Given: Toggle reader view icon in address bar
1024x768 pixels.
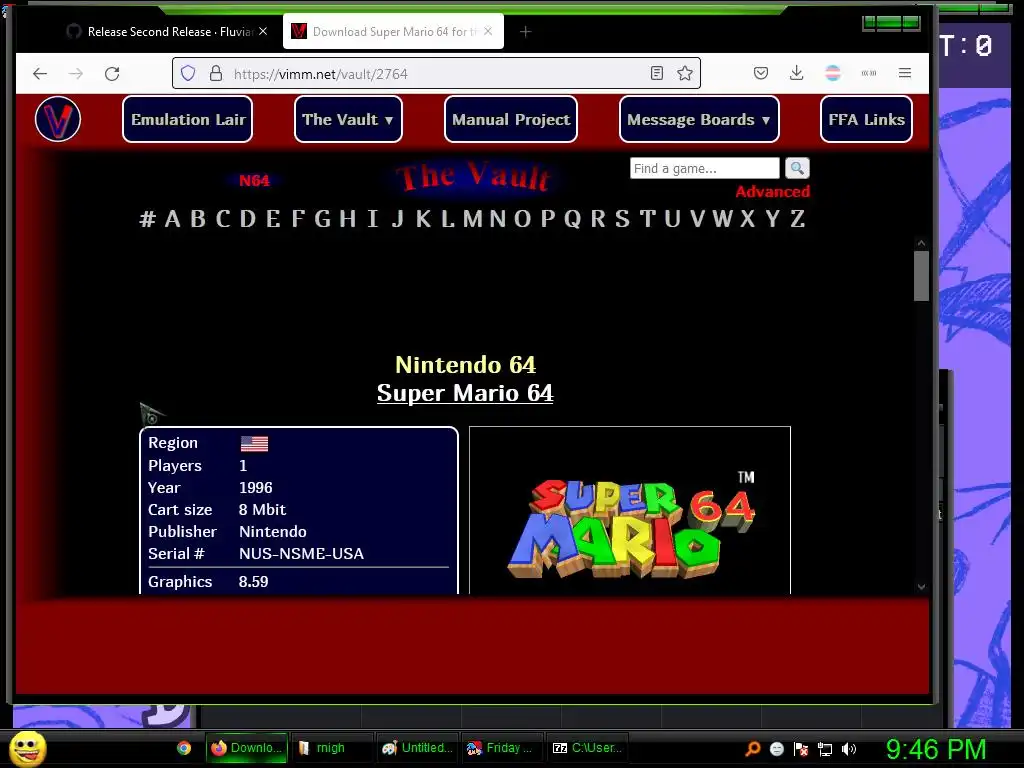Looking at the screenshot, I should pos(657,73).
